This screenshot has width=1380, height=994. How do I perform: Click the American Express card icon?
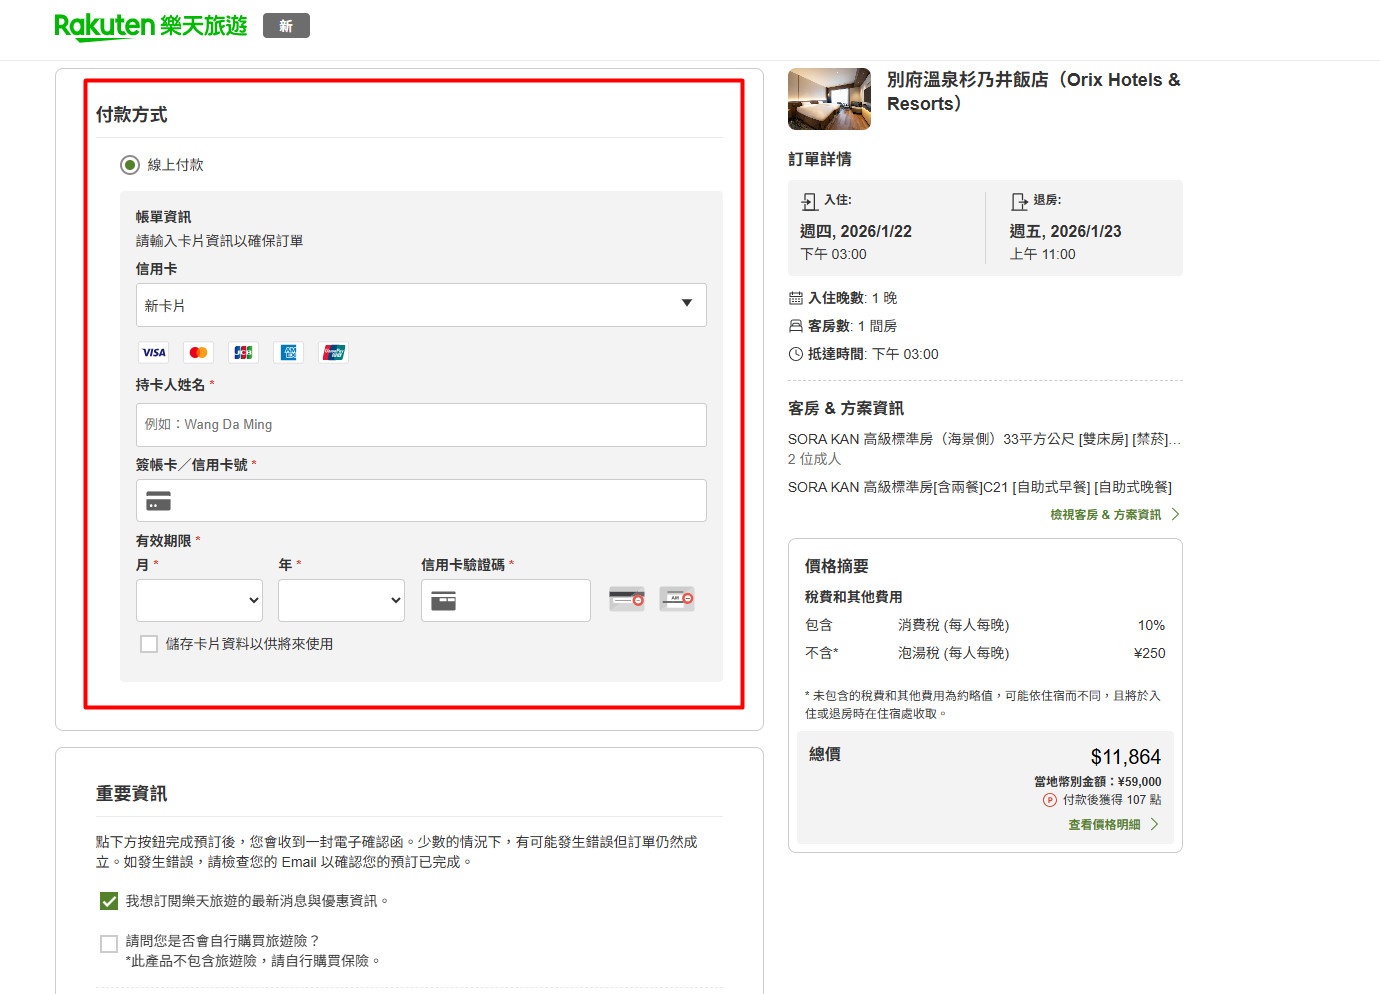click(x=289, y=352)
